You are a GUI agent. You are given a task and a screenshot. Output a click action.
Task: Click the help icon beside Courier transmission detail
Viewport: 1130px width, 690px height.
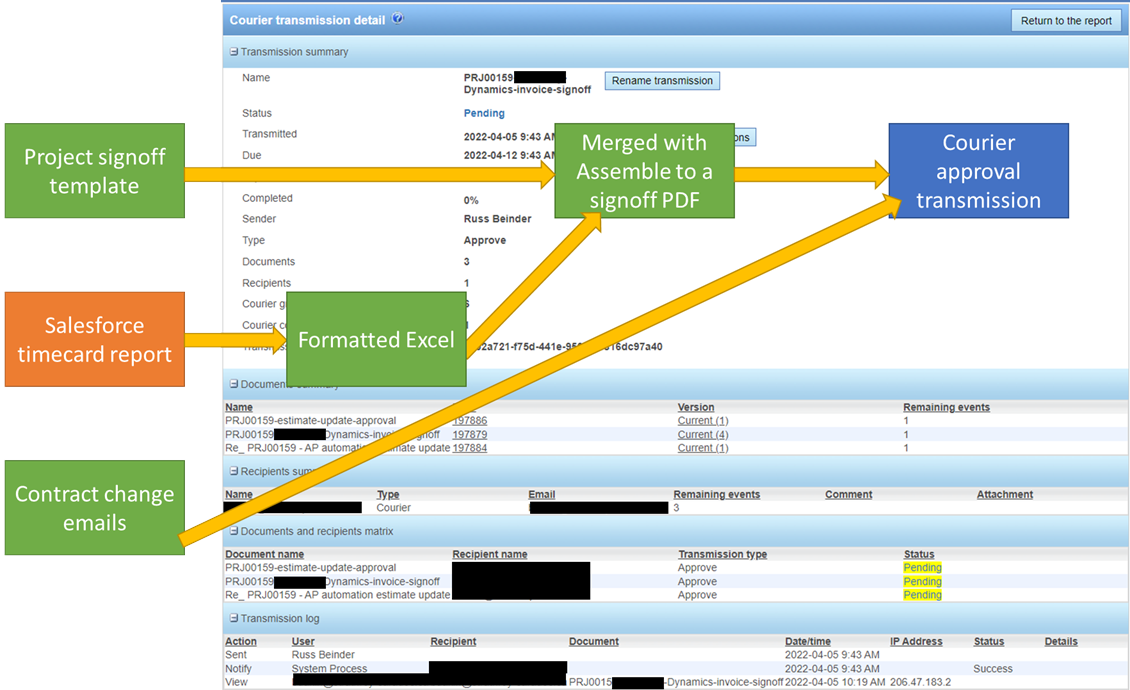(x=398, y=18)
